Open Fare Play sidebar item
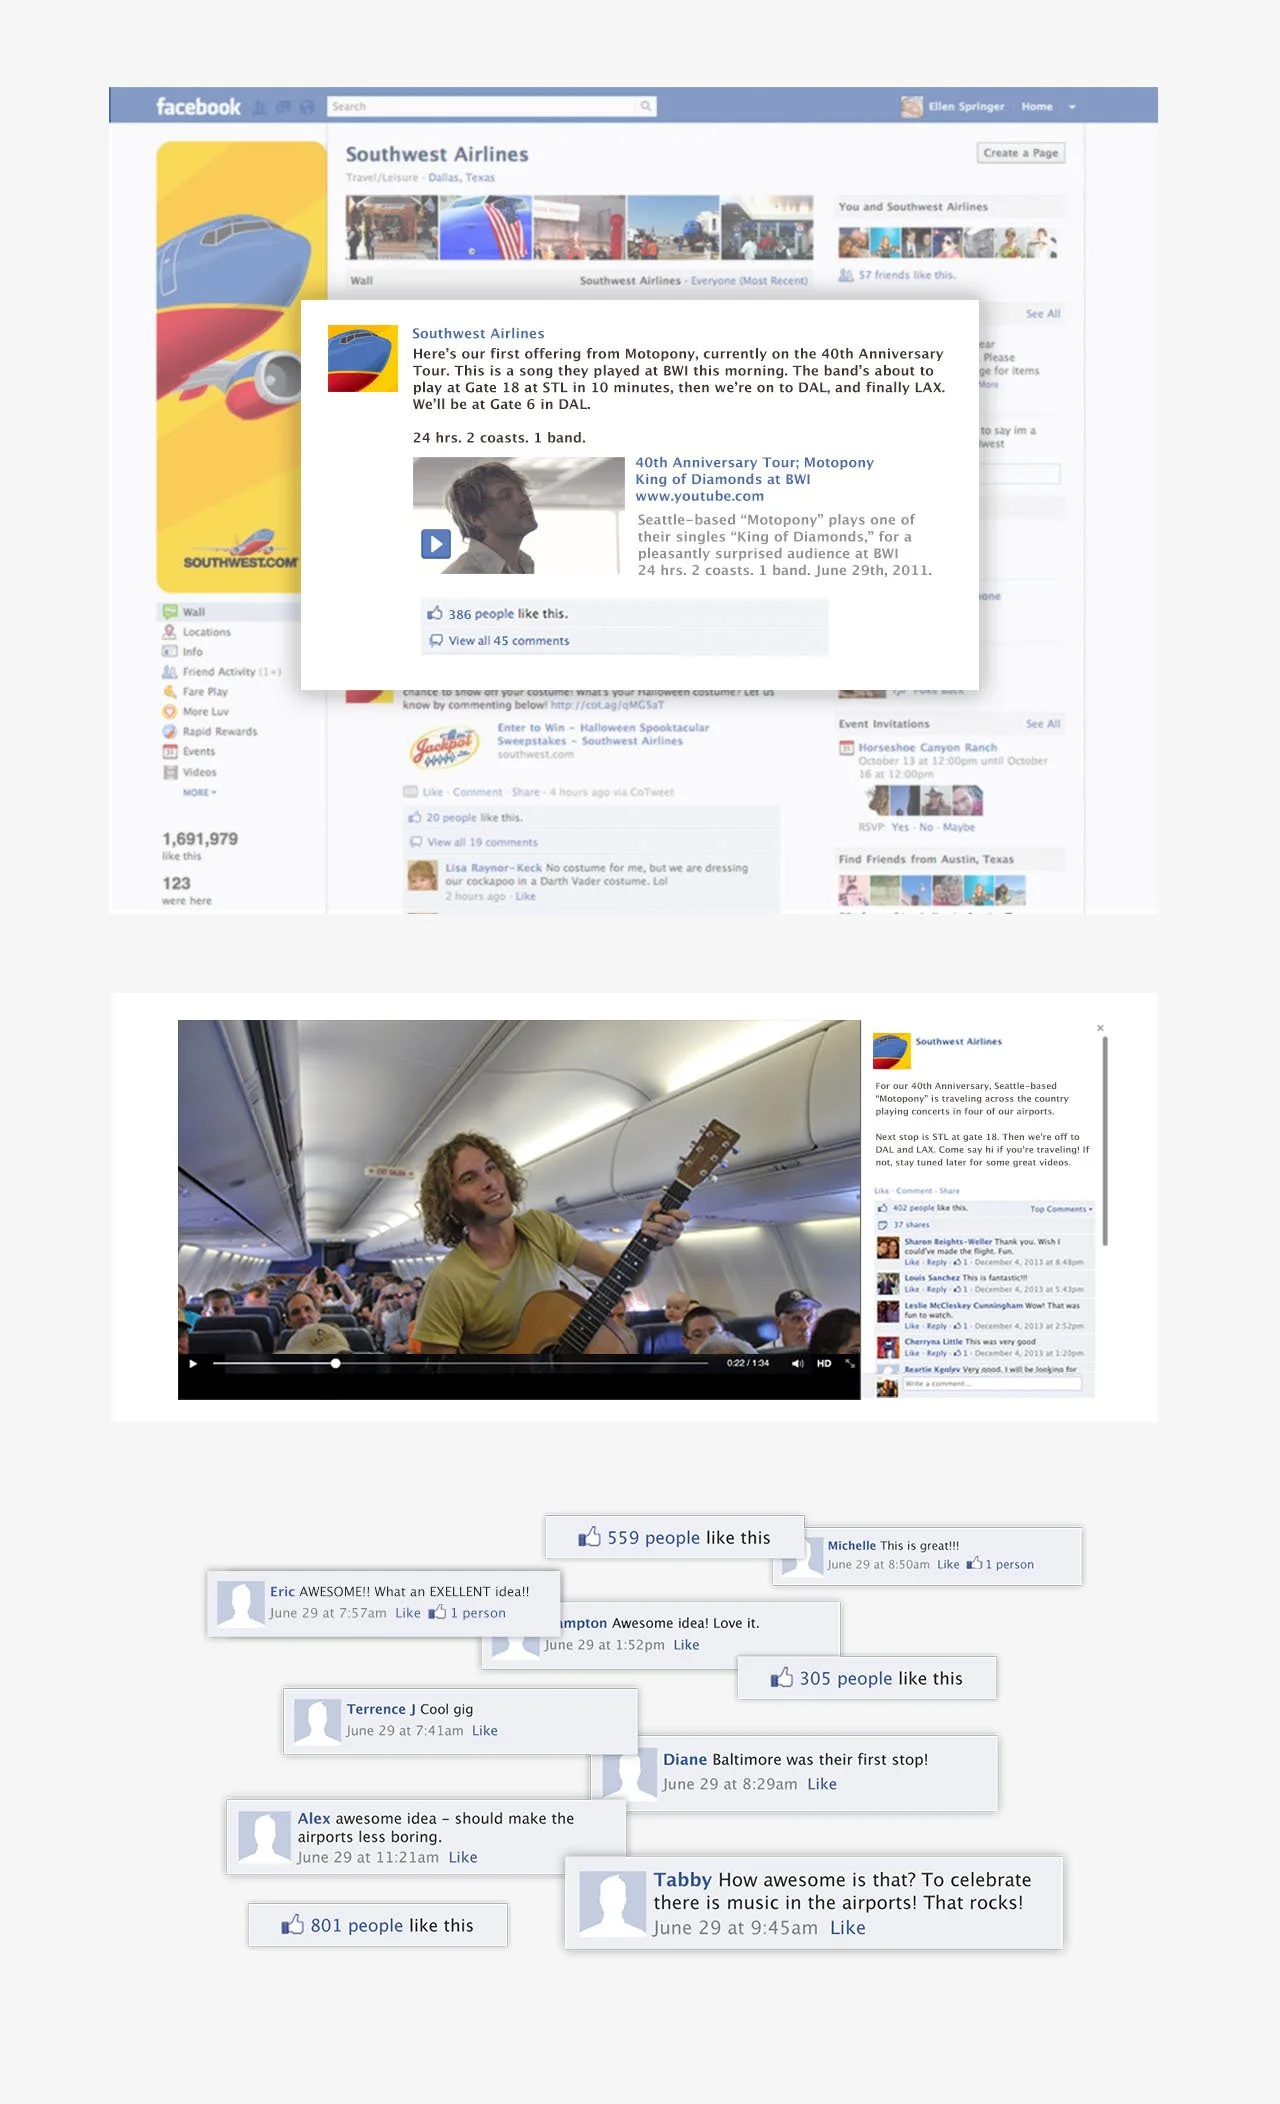1280x2104 pixels. click(205, 692)
